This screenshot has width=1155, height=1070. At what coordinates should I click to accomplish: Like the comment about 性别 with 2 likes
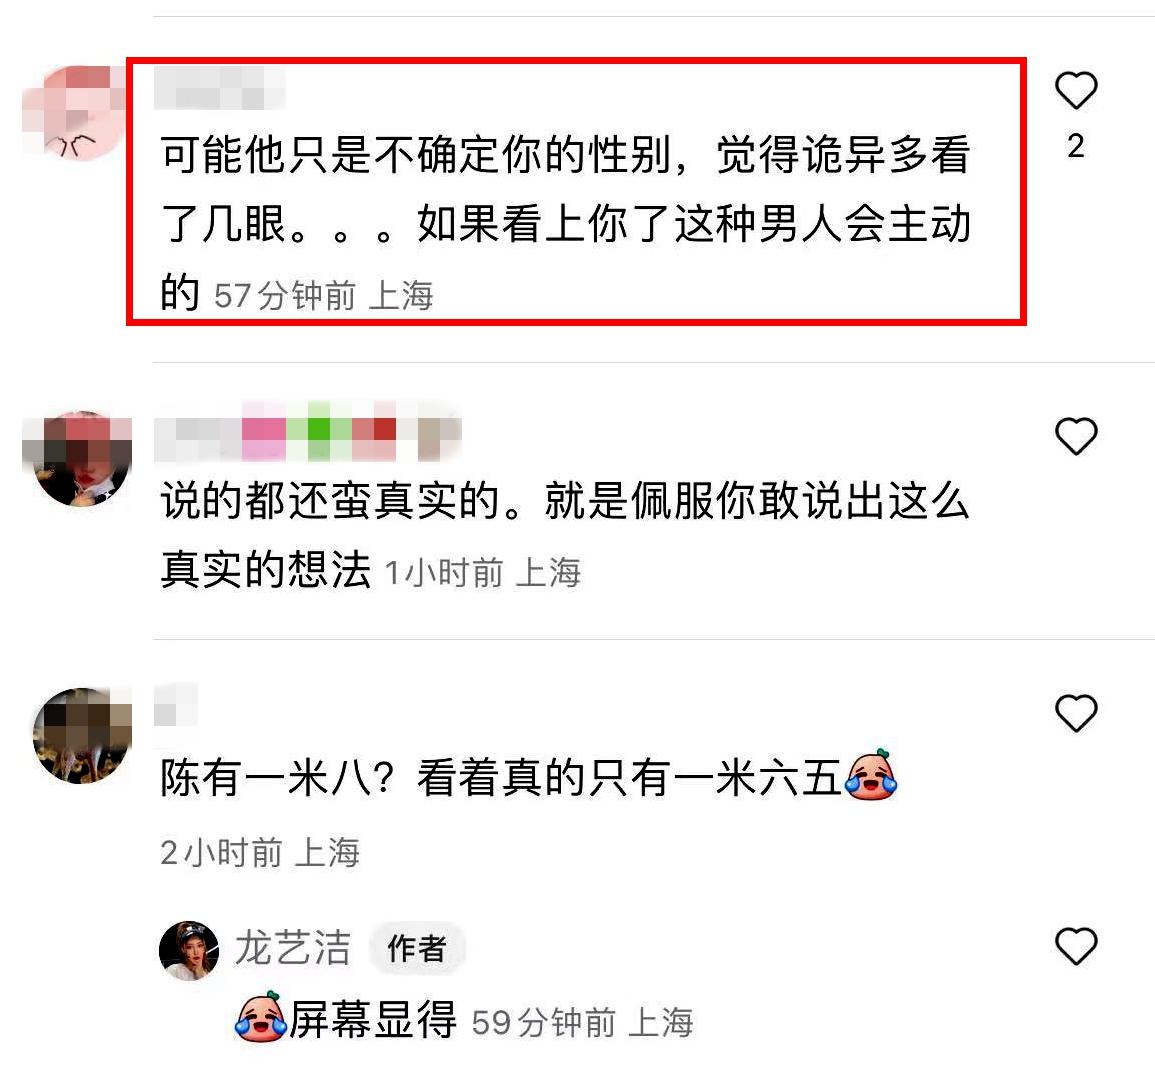tap(1076, 90)
